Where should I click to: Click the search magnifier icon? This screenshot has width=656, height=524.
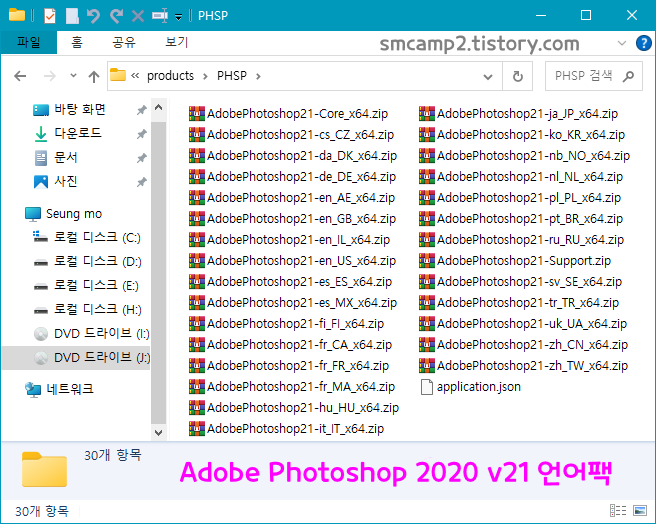(628, 76)
